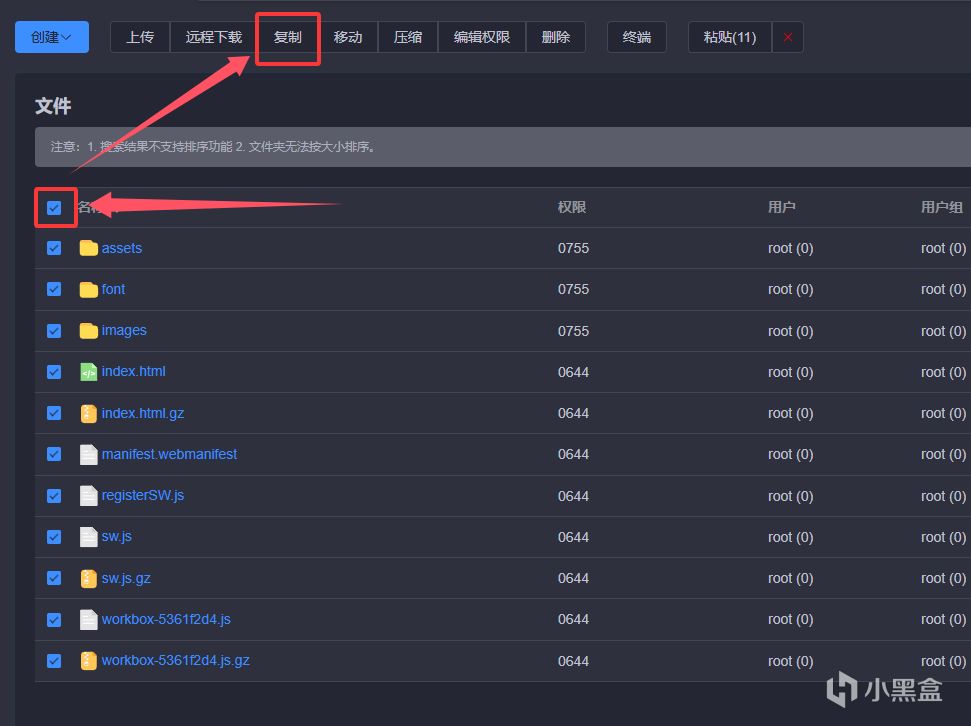The width and height of the screenshot is (971, 726).
Task: Click the 0755 permission of assets
Action: tap(573, 248)
